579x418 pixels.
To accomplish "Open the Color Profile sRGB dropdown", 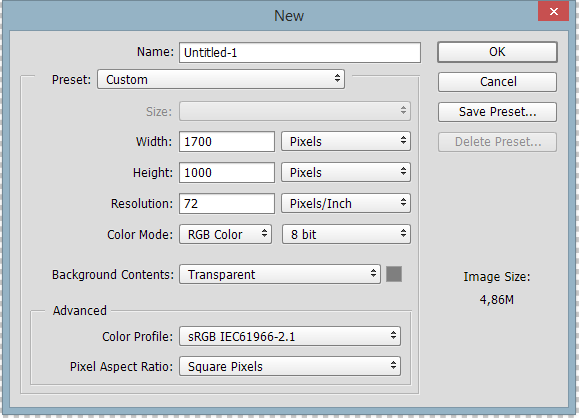I will coord(290,336).
